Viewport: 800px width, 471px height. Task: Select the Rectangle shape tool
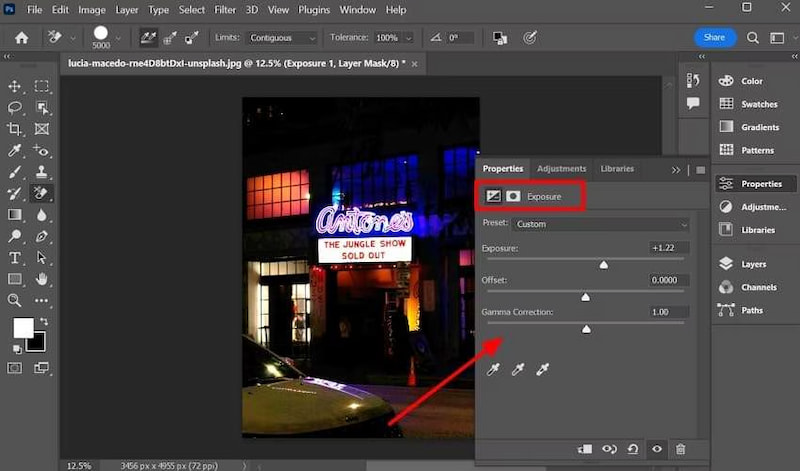[x=14, y=279]
